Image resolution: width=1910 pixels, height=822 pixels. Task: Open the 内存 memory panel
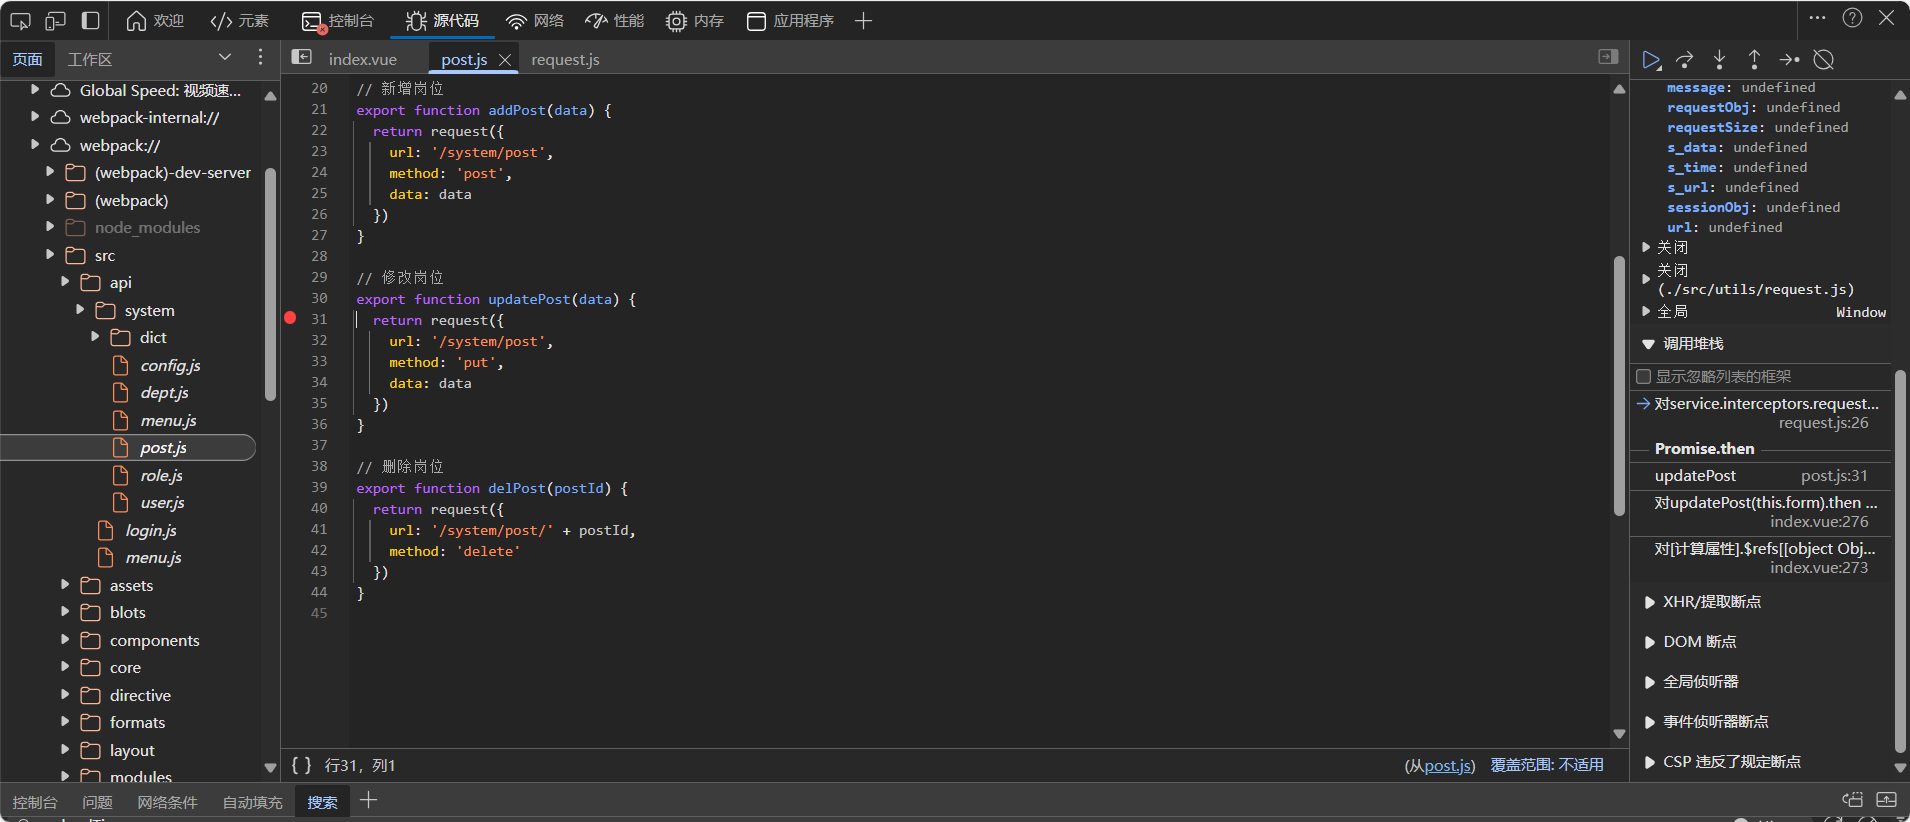coord(695,20)
